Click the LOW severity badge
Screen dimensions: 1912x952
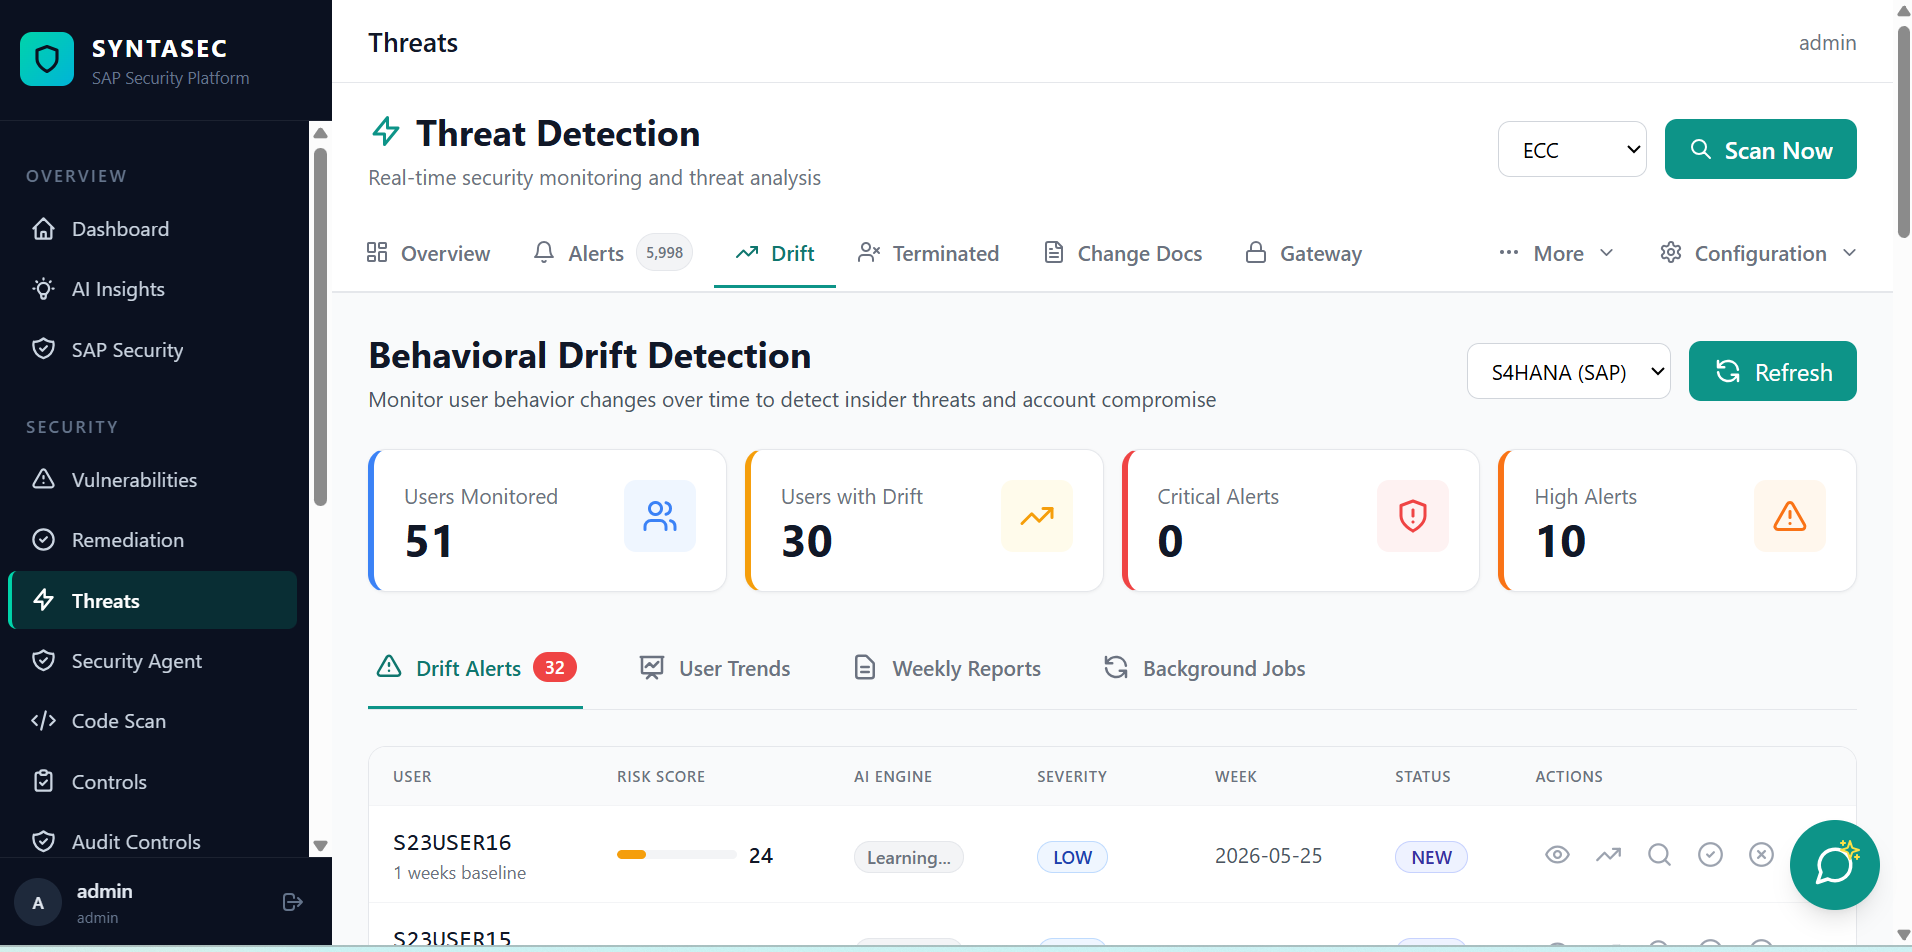click(x=1072, y=857)
